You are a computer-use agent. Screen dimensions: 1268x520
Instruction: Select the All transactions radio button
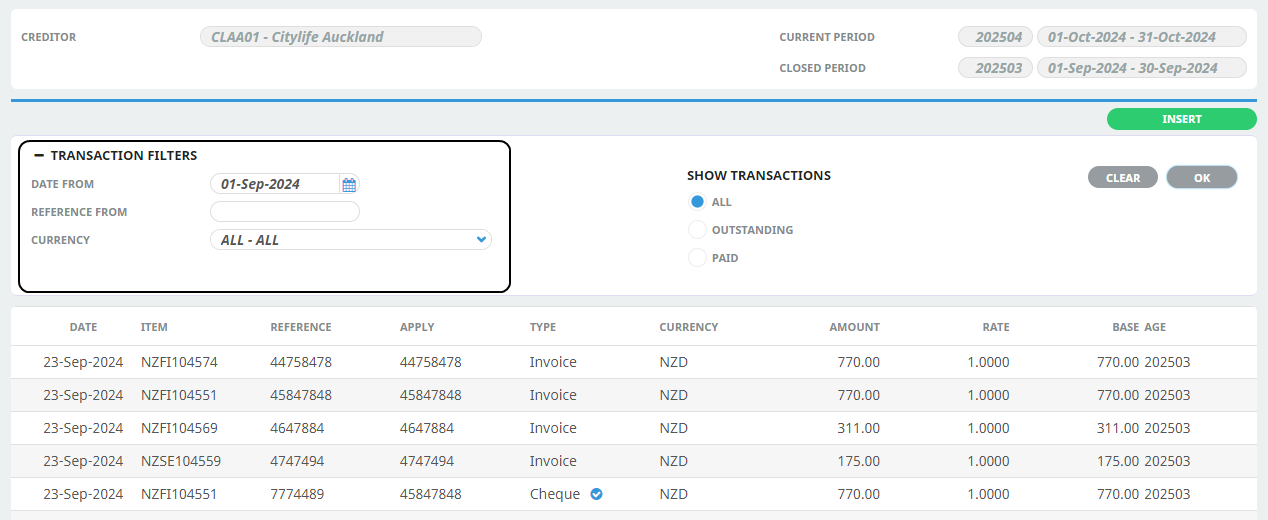(698, 202)
